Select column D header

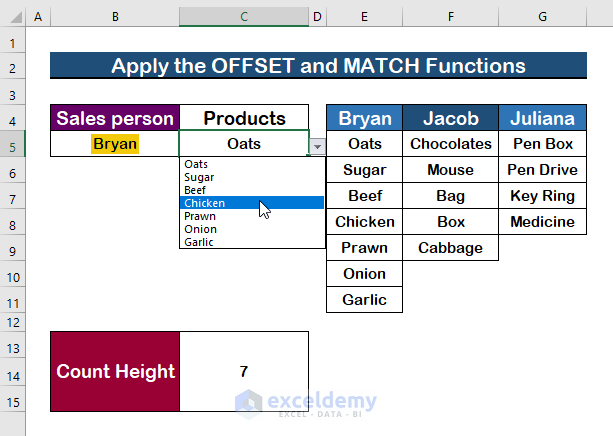pyautogui.click(x=317, y=17)
